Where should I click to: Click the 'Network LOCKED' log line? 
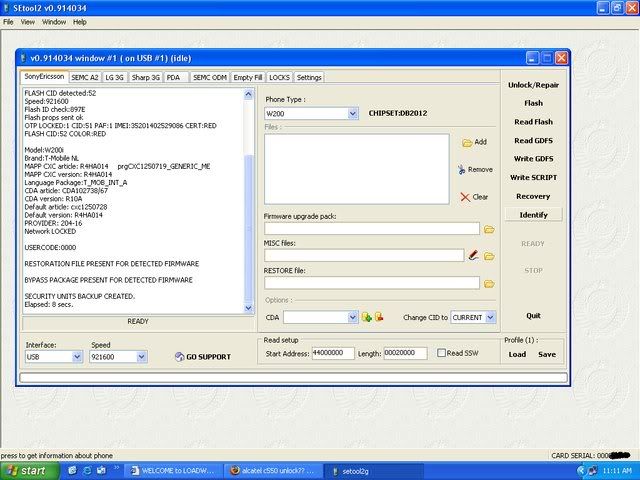(50, 231)
